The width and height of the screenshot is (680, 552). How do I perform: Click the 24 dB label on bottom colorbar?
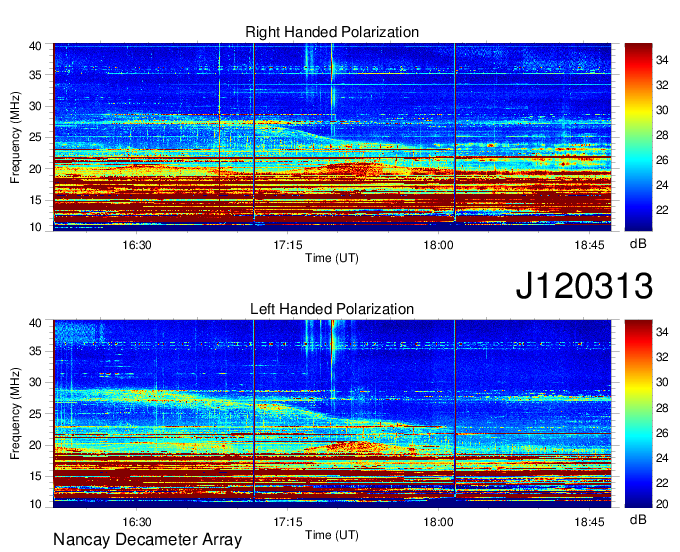point(662,458)
